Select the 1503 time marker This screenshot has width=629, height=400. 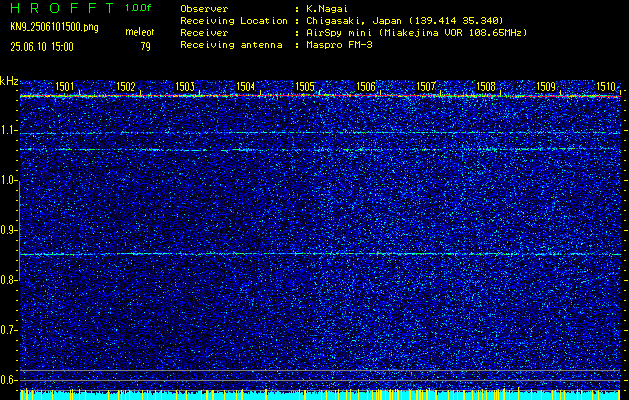click(x=185, y=87)
